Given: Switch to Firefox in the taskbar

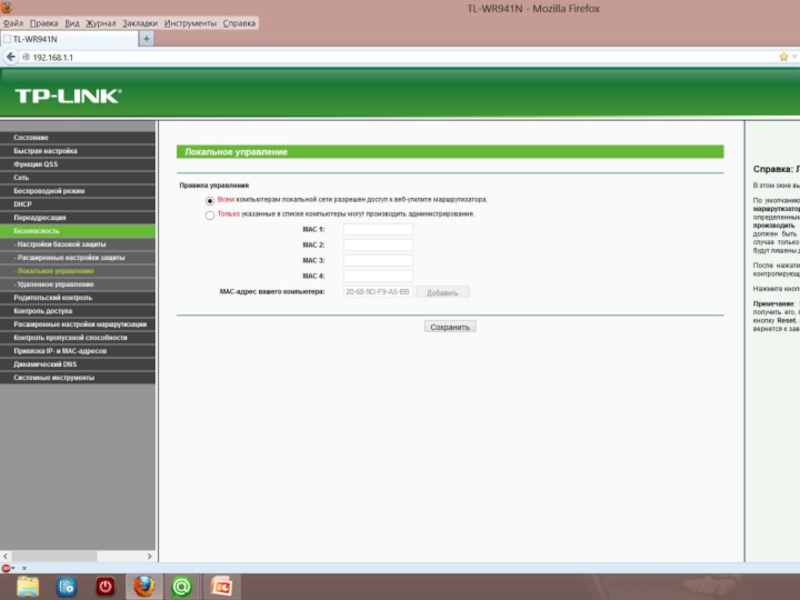Looking at the screenshot, I should [x=144, y=586].
